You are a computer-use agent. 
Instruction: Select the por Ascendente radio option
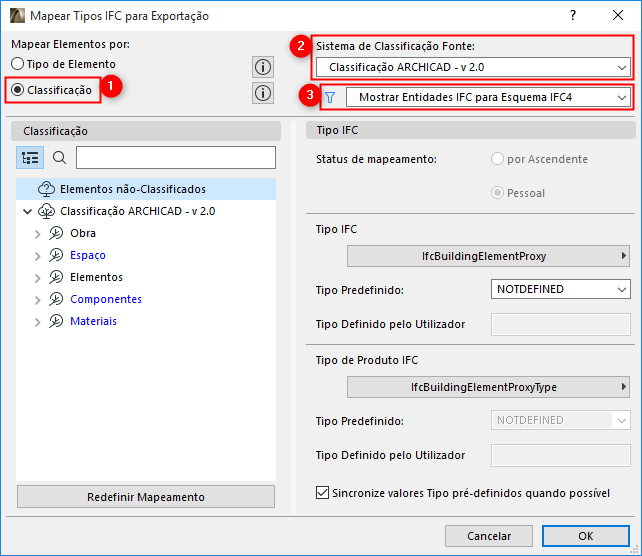[x=497, y=159]
